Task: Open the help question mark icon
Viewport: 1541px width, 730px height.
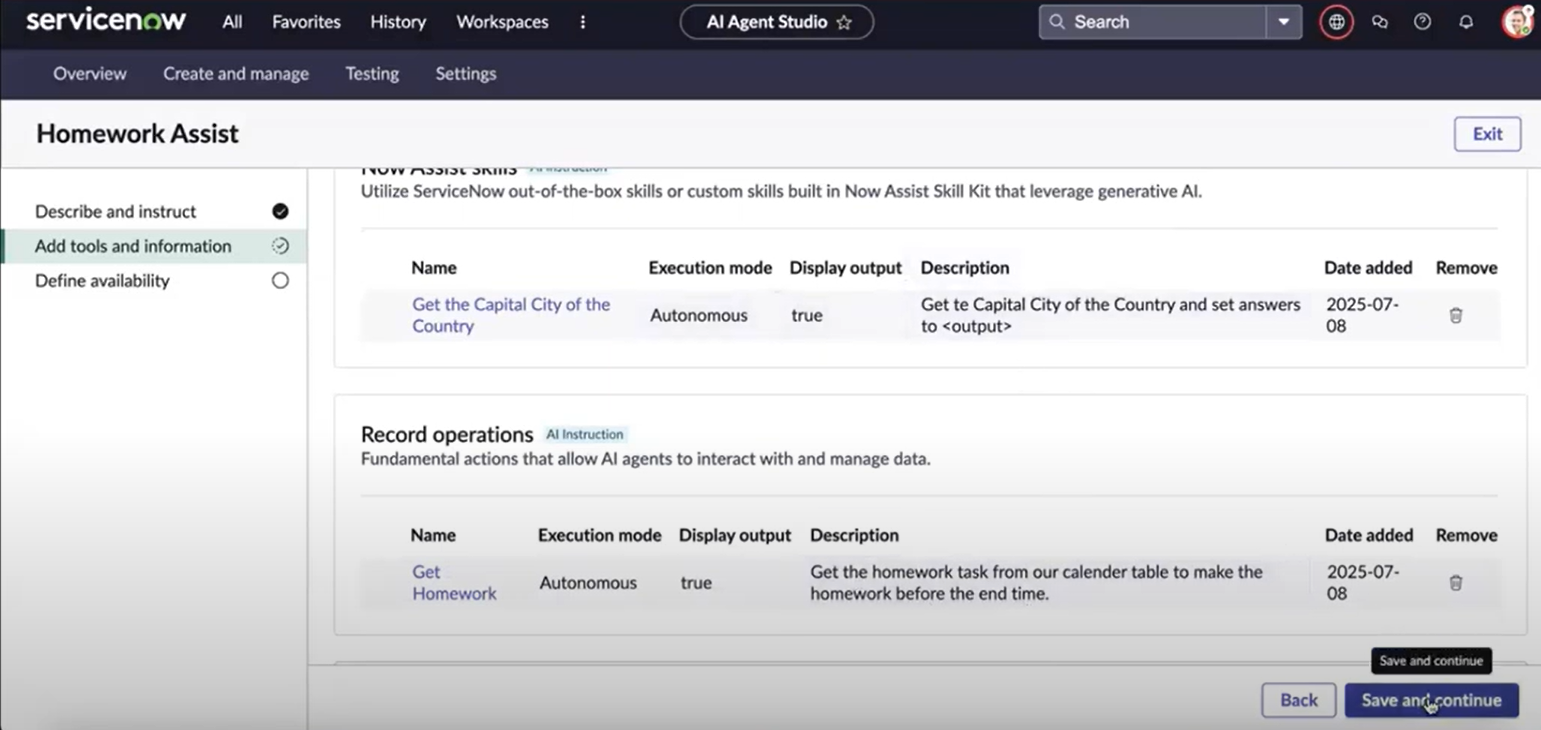Action: pyautogui.click(x=1422, y=22)
